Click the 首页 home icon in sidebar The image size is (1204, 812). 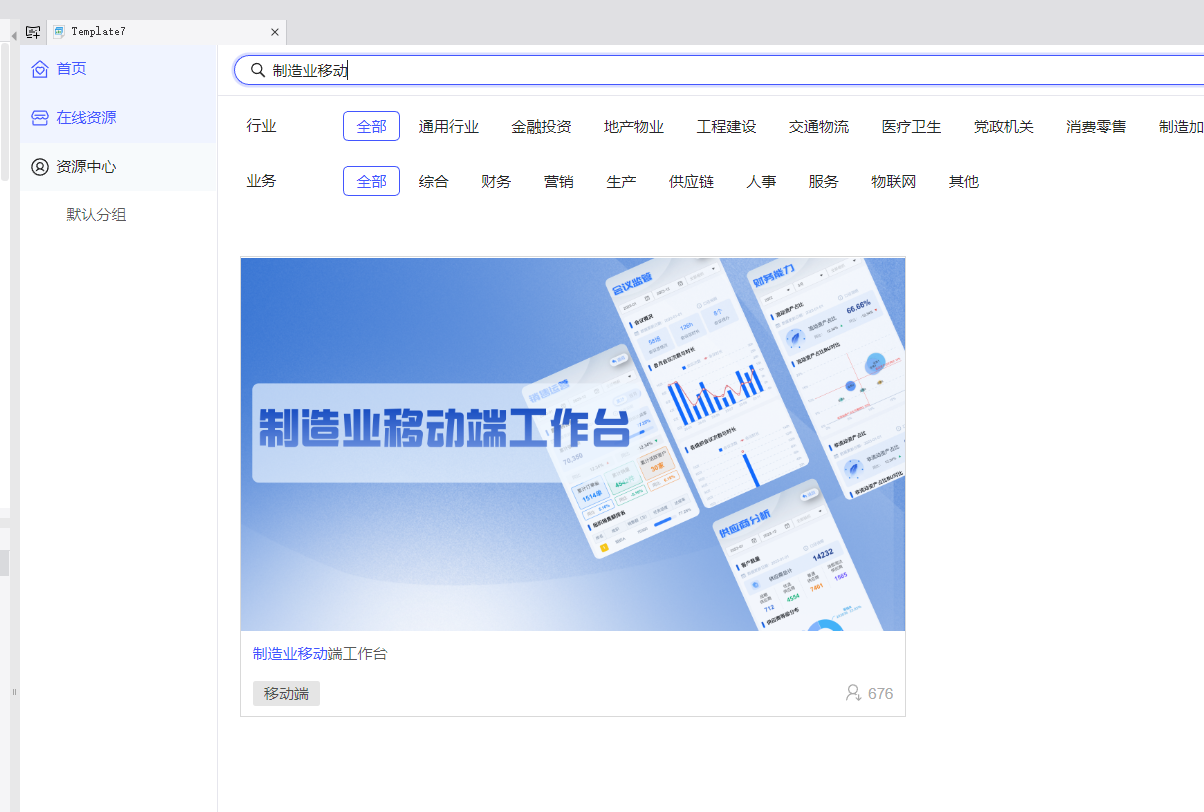pos(40,69)
